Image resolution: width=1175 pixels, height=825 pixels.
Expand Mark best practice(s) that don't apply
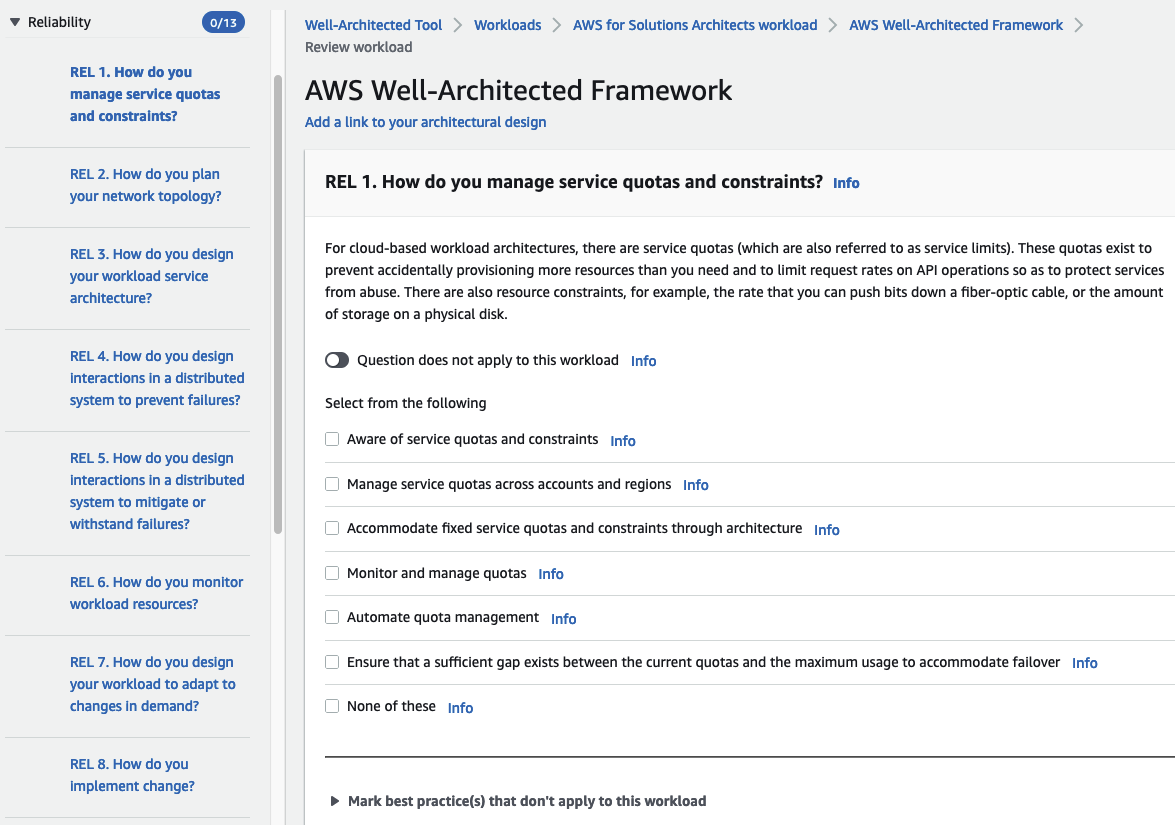(335, 801)
